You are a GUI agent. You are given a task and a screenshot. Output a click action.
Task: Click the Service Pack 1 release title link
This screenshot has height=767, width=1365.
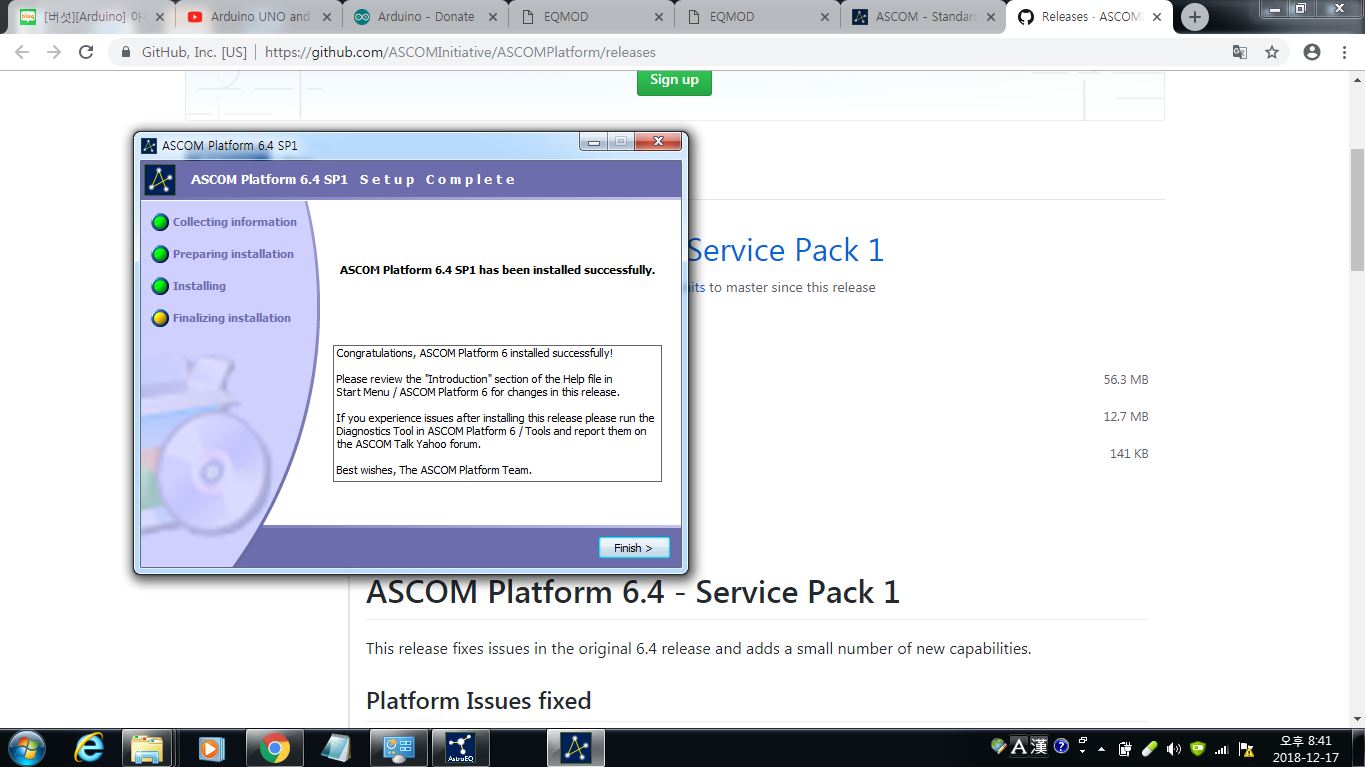tap(785, 250)
